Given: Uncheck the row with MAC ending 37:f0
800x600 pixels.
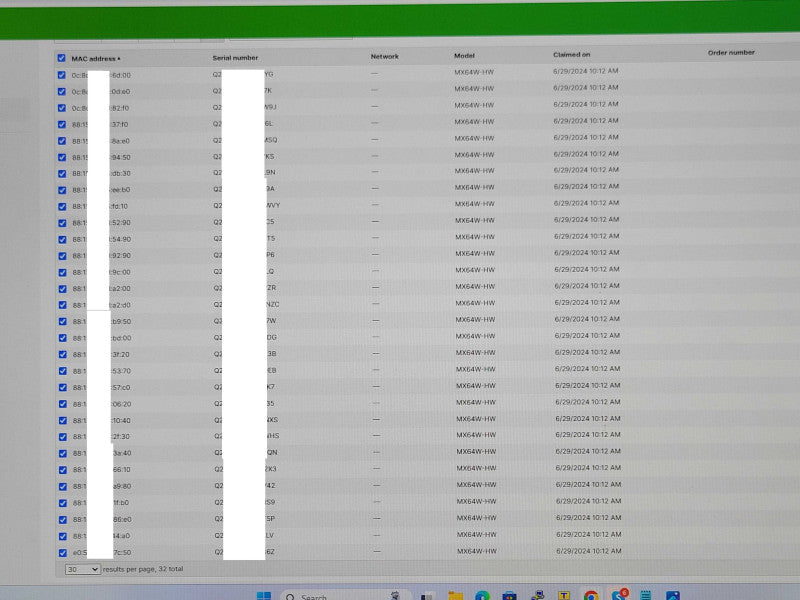Looking at the screenshot, I should pos(62,124).
